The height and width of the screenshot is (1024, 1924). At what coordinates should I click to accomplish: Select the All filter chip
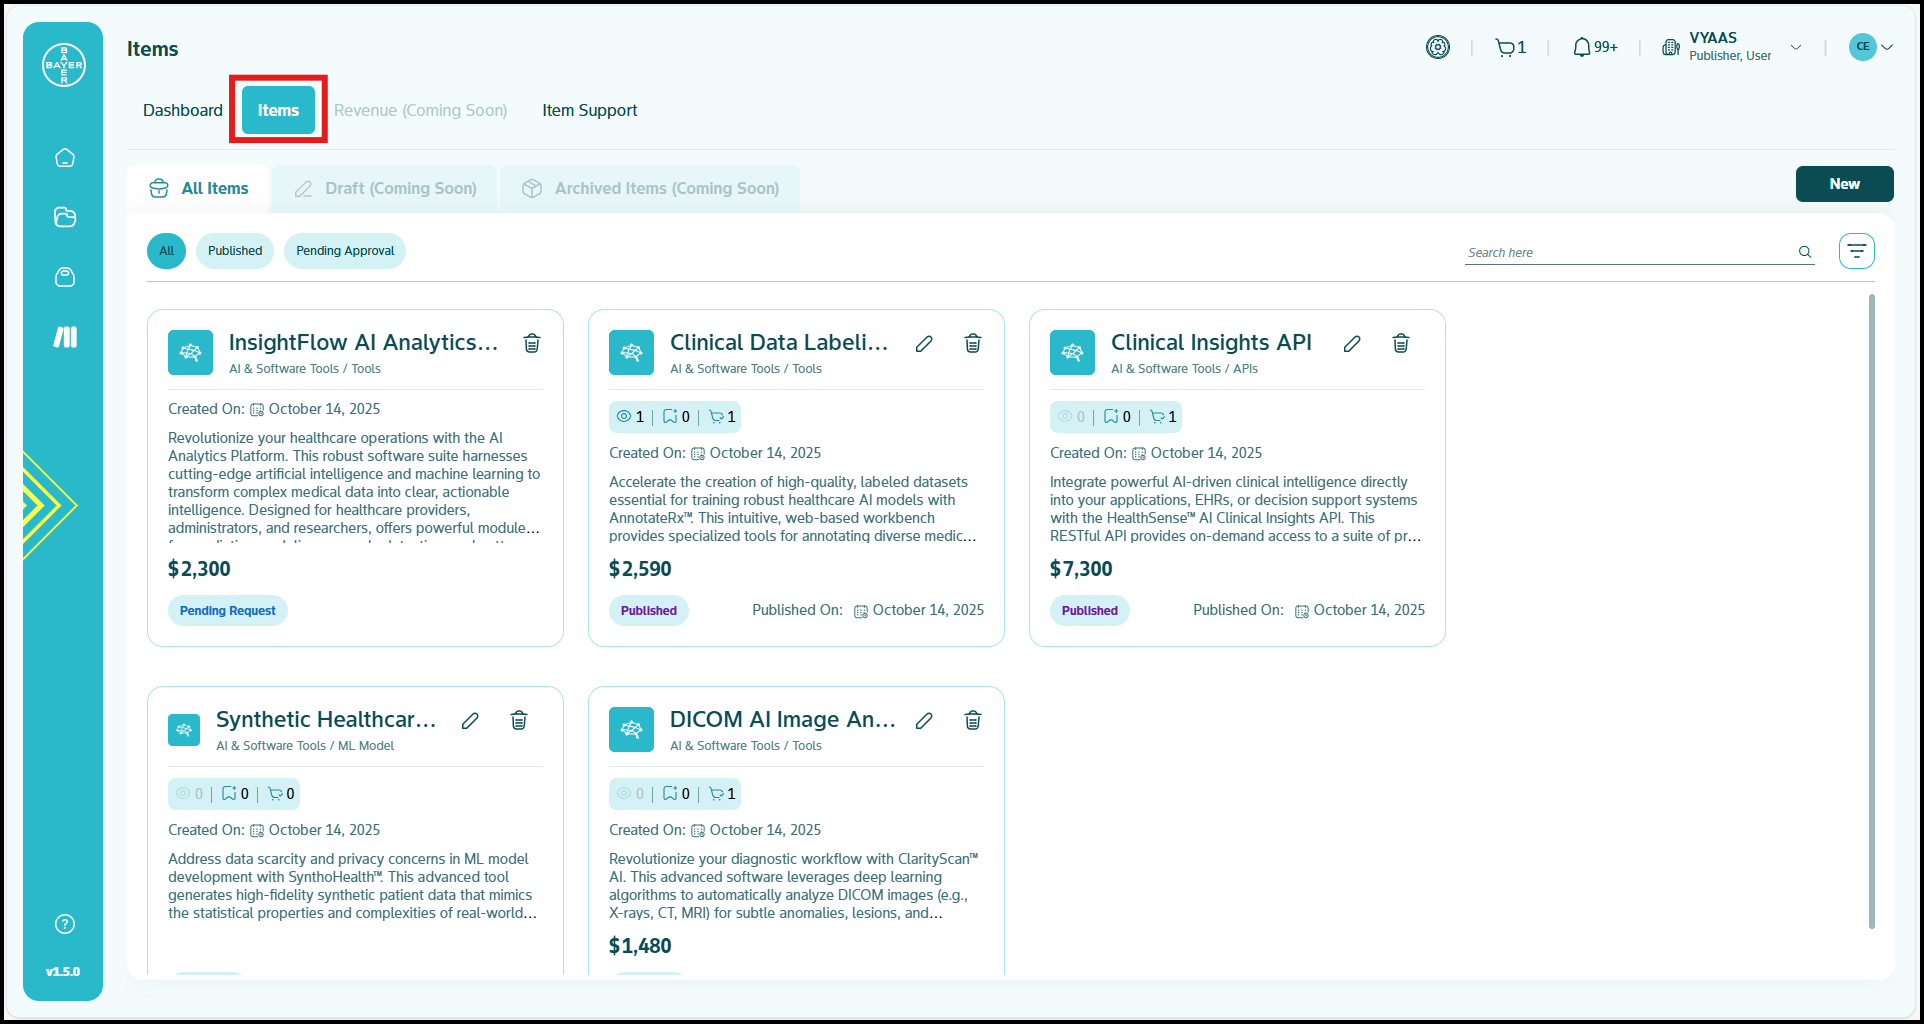[166, 251]
